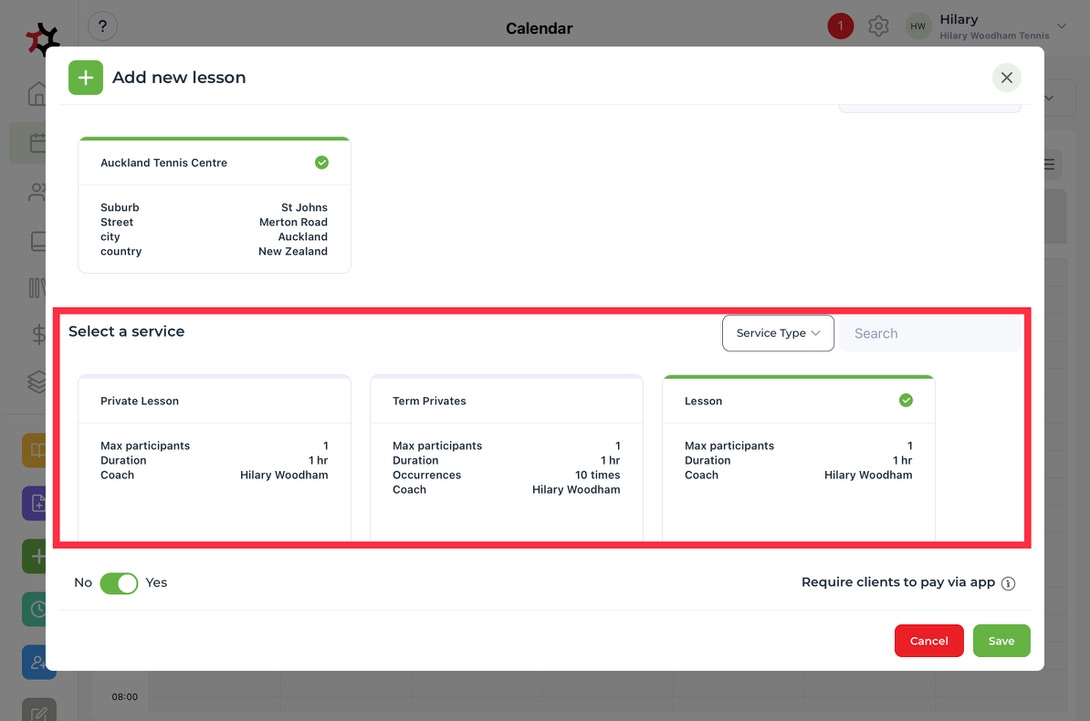
Task: Click the green plus icon in modal header
Action: tap(86, 78)
